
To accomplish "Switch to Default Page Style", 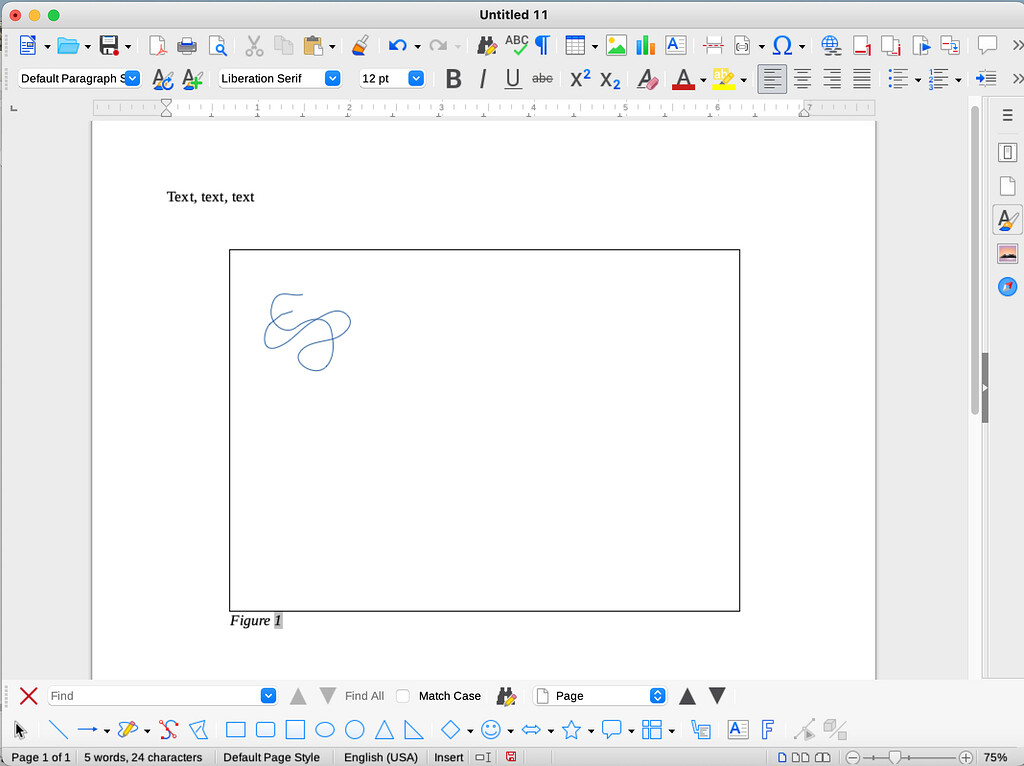I will coord(273,757).
